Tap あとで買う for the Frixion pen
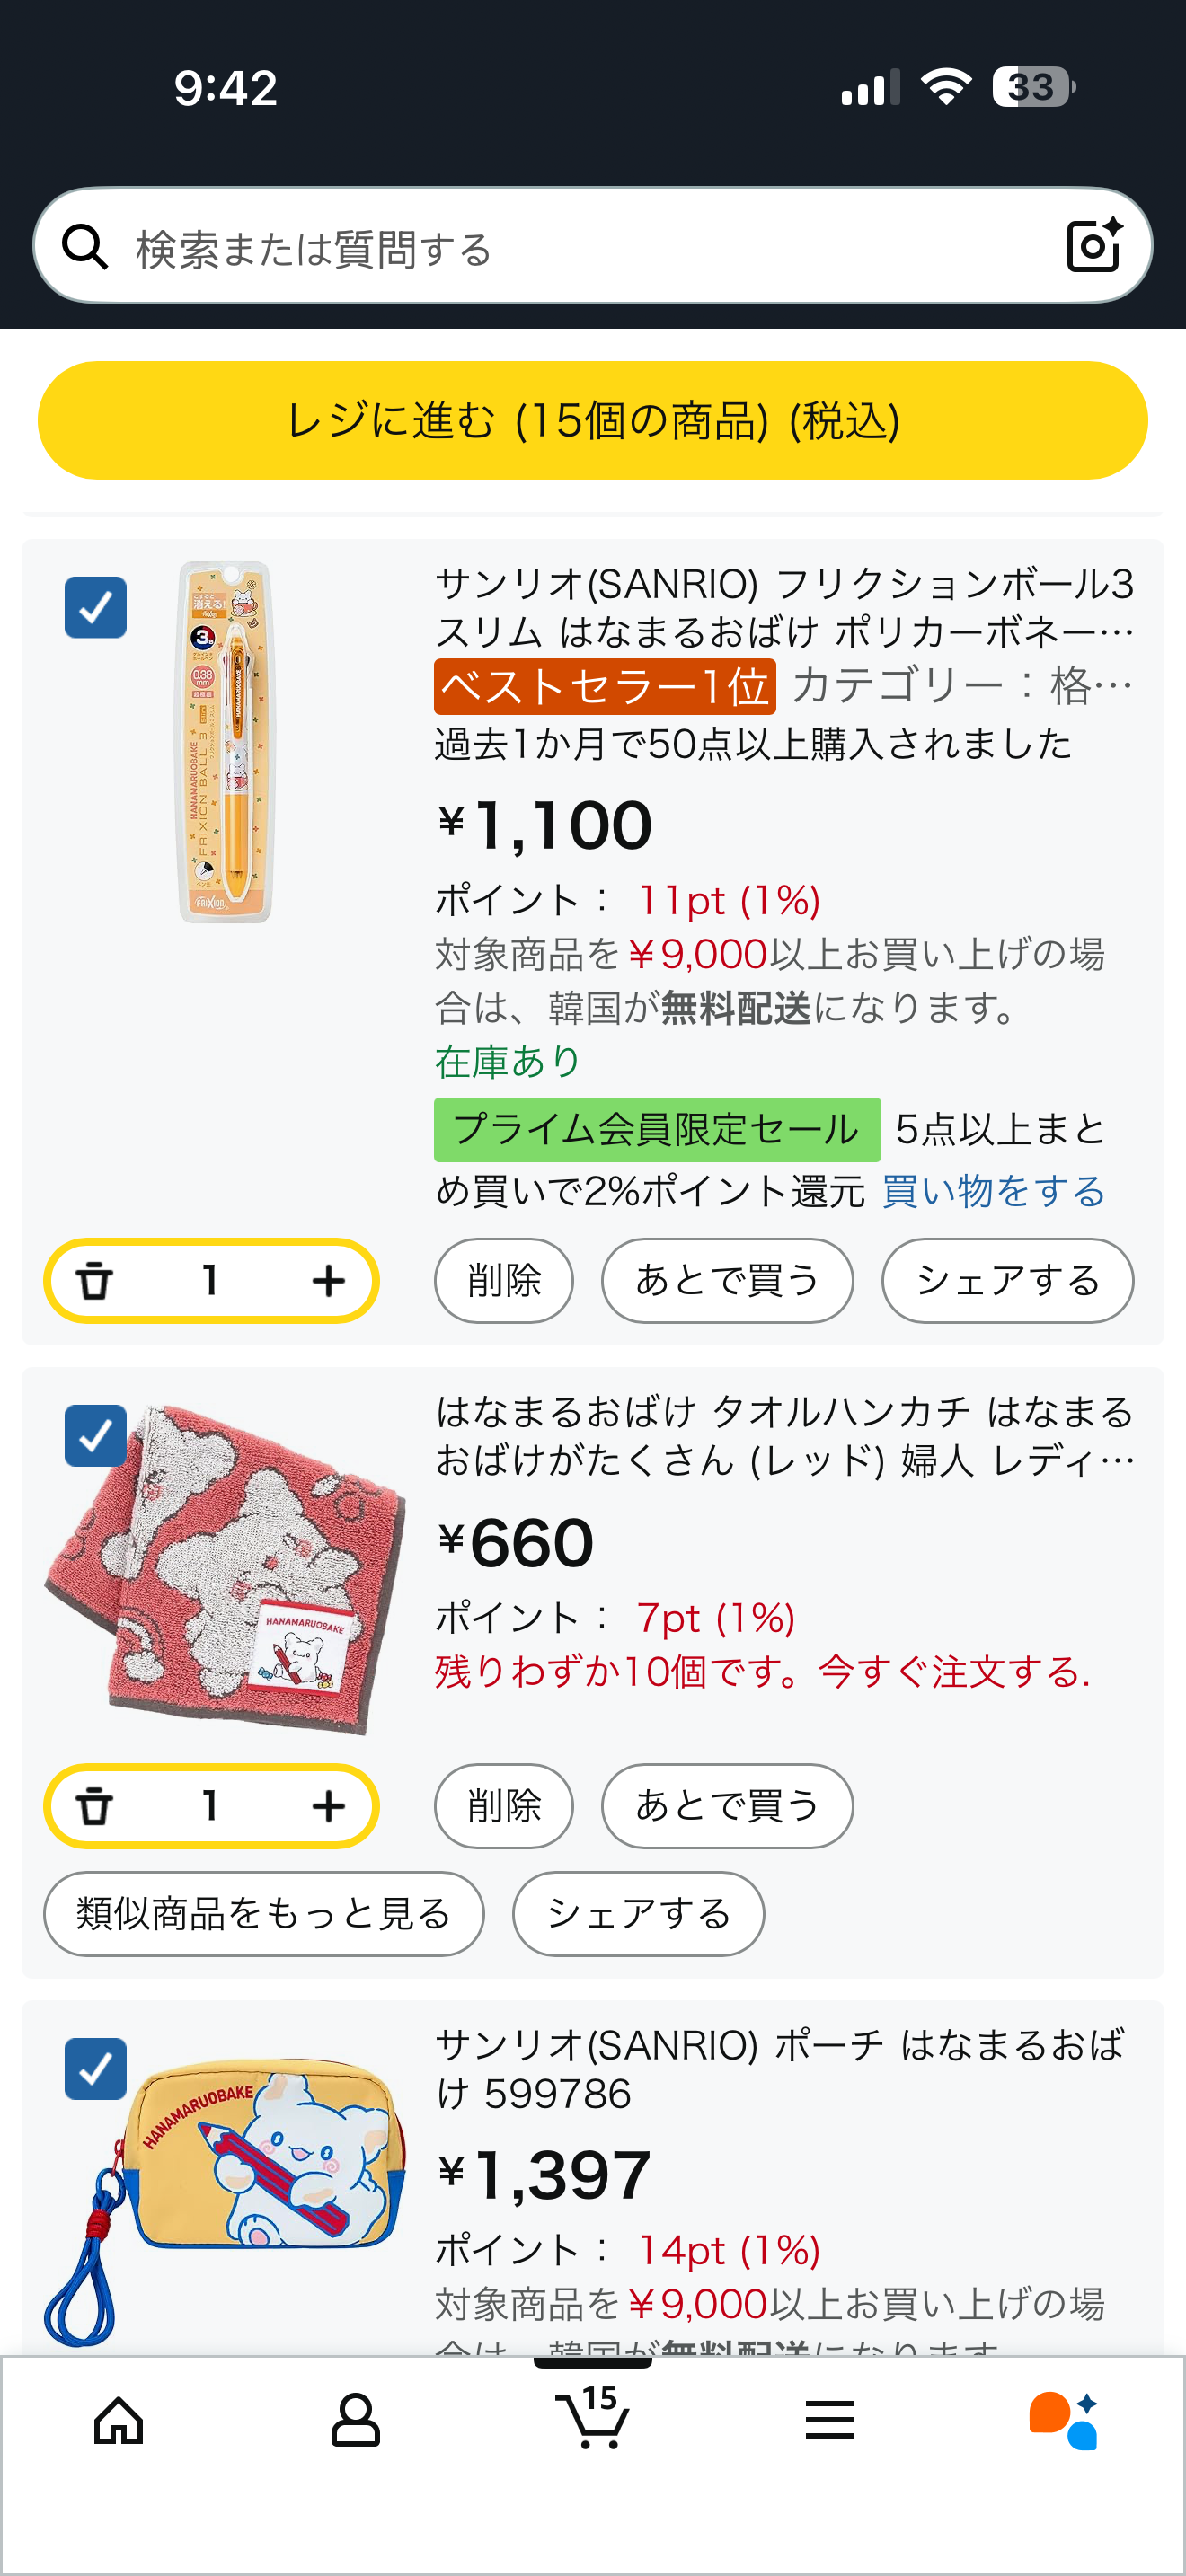This screenshot has width=1186, height=2576. (727, 1281)
